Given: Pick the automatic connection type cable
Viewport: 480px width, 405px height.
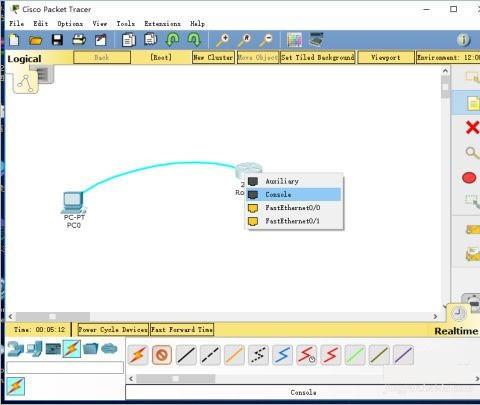Looking at the screenshot, I should [x=138, y=355].
